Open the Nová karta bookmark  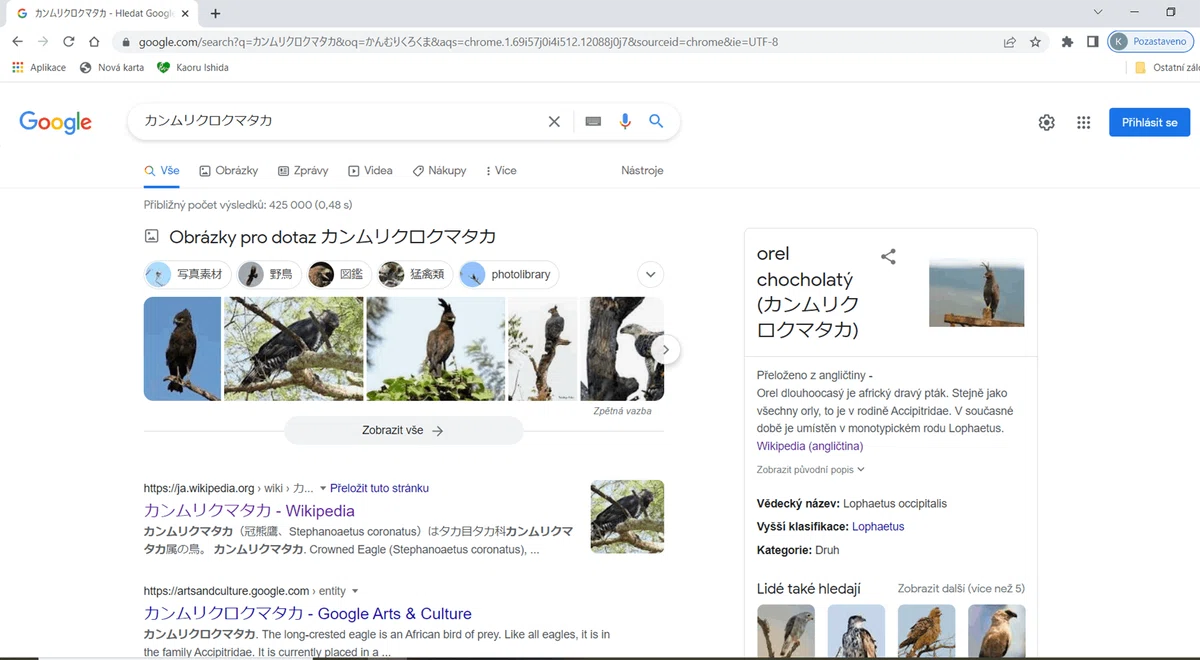pos(111,67)
